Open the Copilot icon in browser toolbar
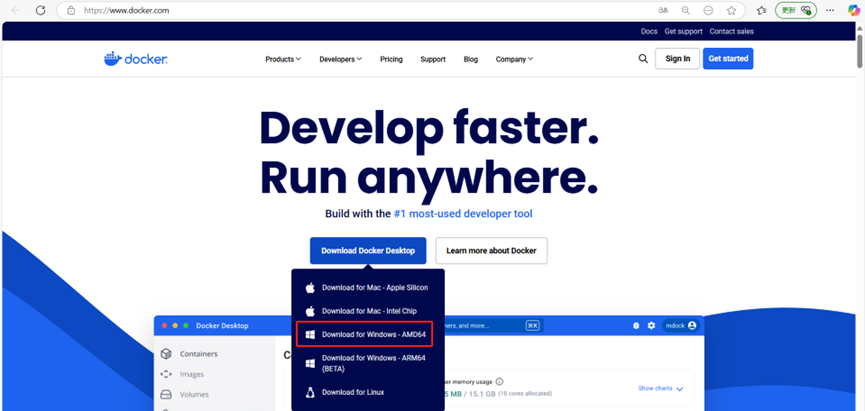Screen dimensions: 865x411 tap(853, 10)
